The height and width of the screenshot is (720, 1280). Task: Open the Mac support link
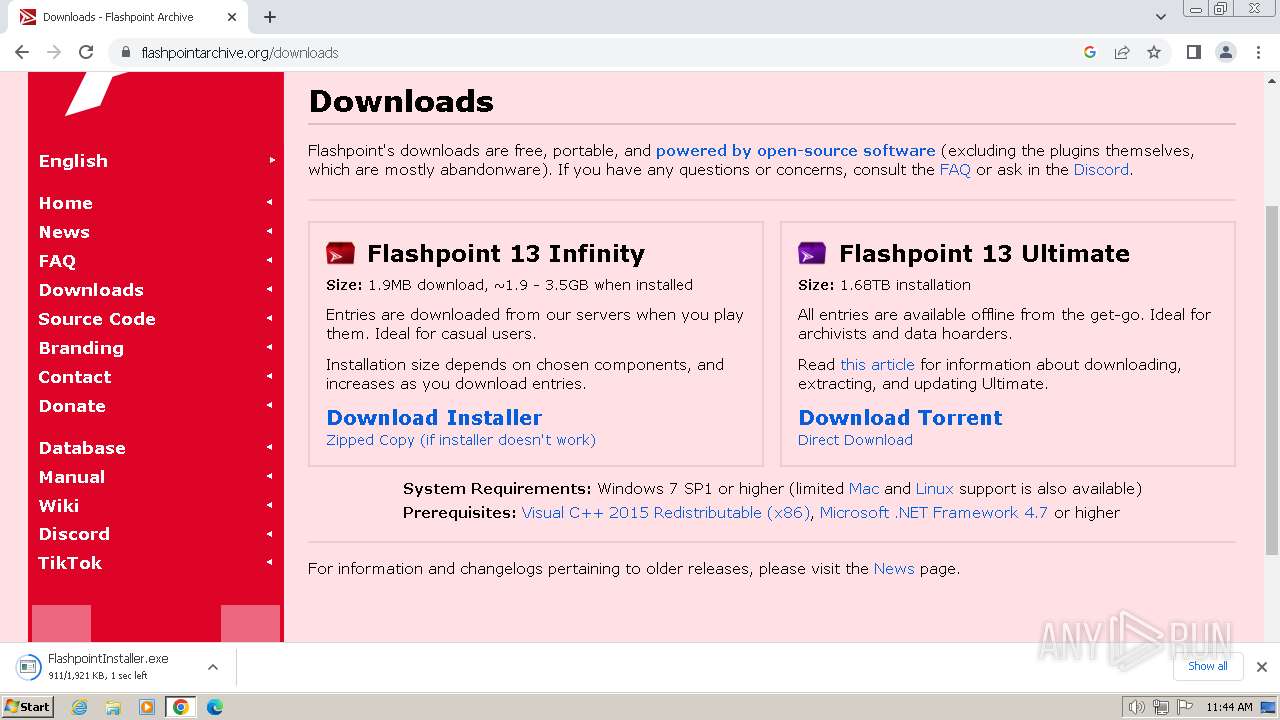coord(864,489)
